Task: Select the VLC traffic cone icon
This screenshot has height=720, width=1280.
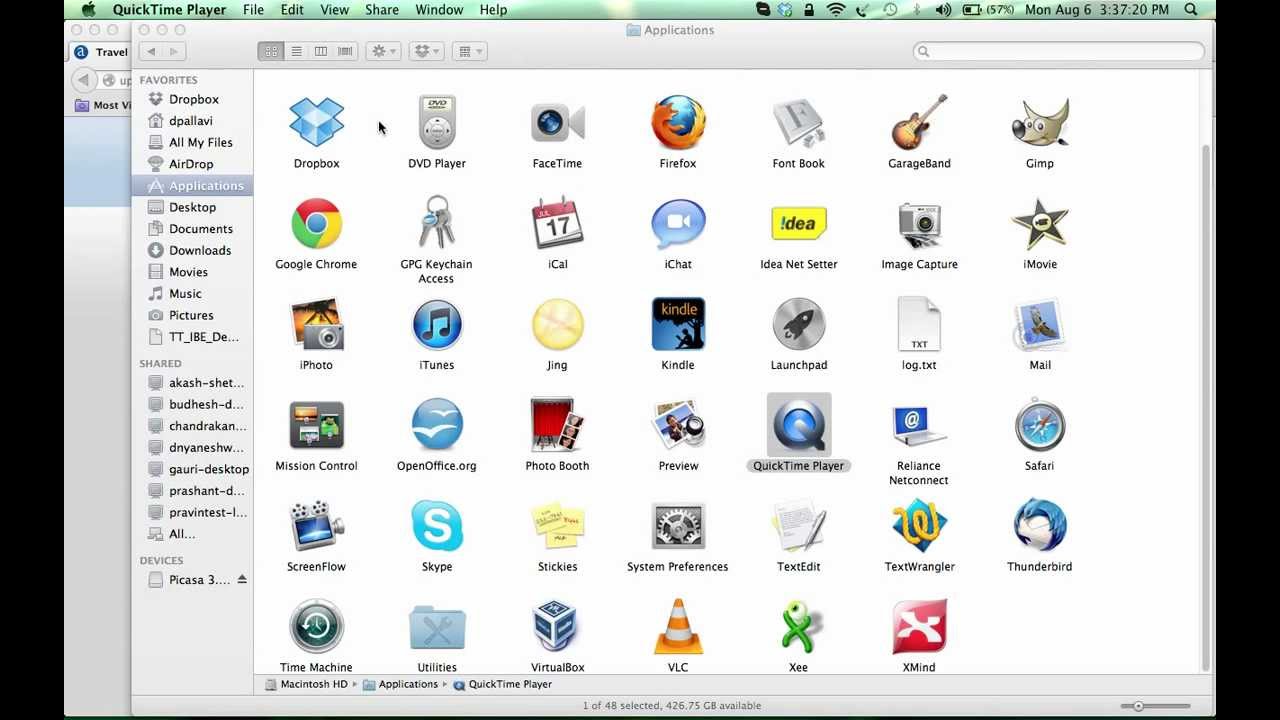Action: pos(678,627)
